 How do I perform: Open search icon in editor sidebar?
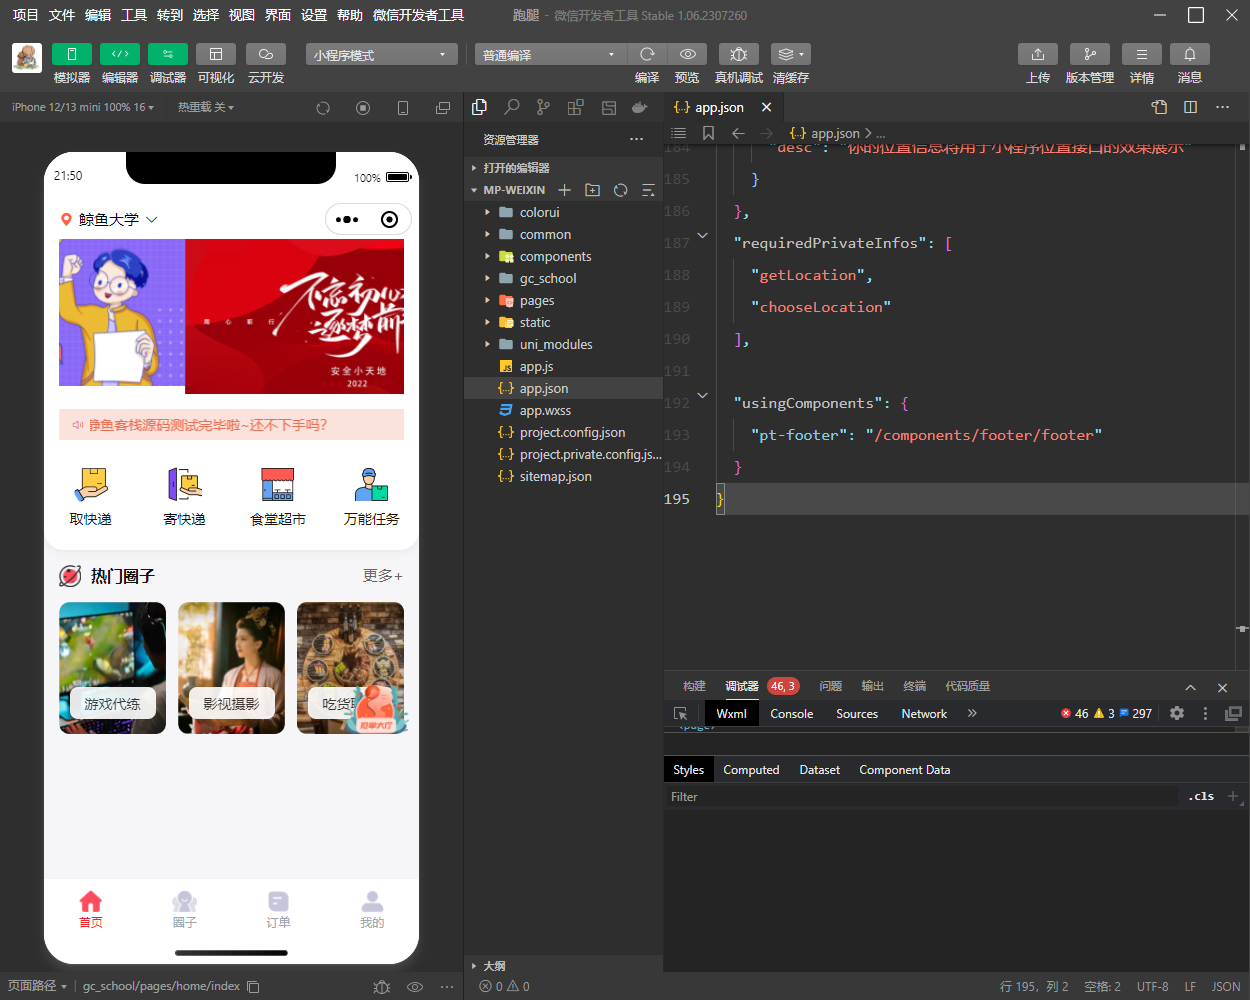click(512, 107)
